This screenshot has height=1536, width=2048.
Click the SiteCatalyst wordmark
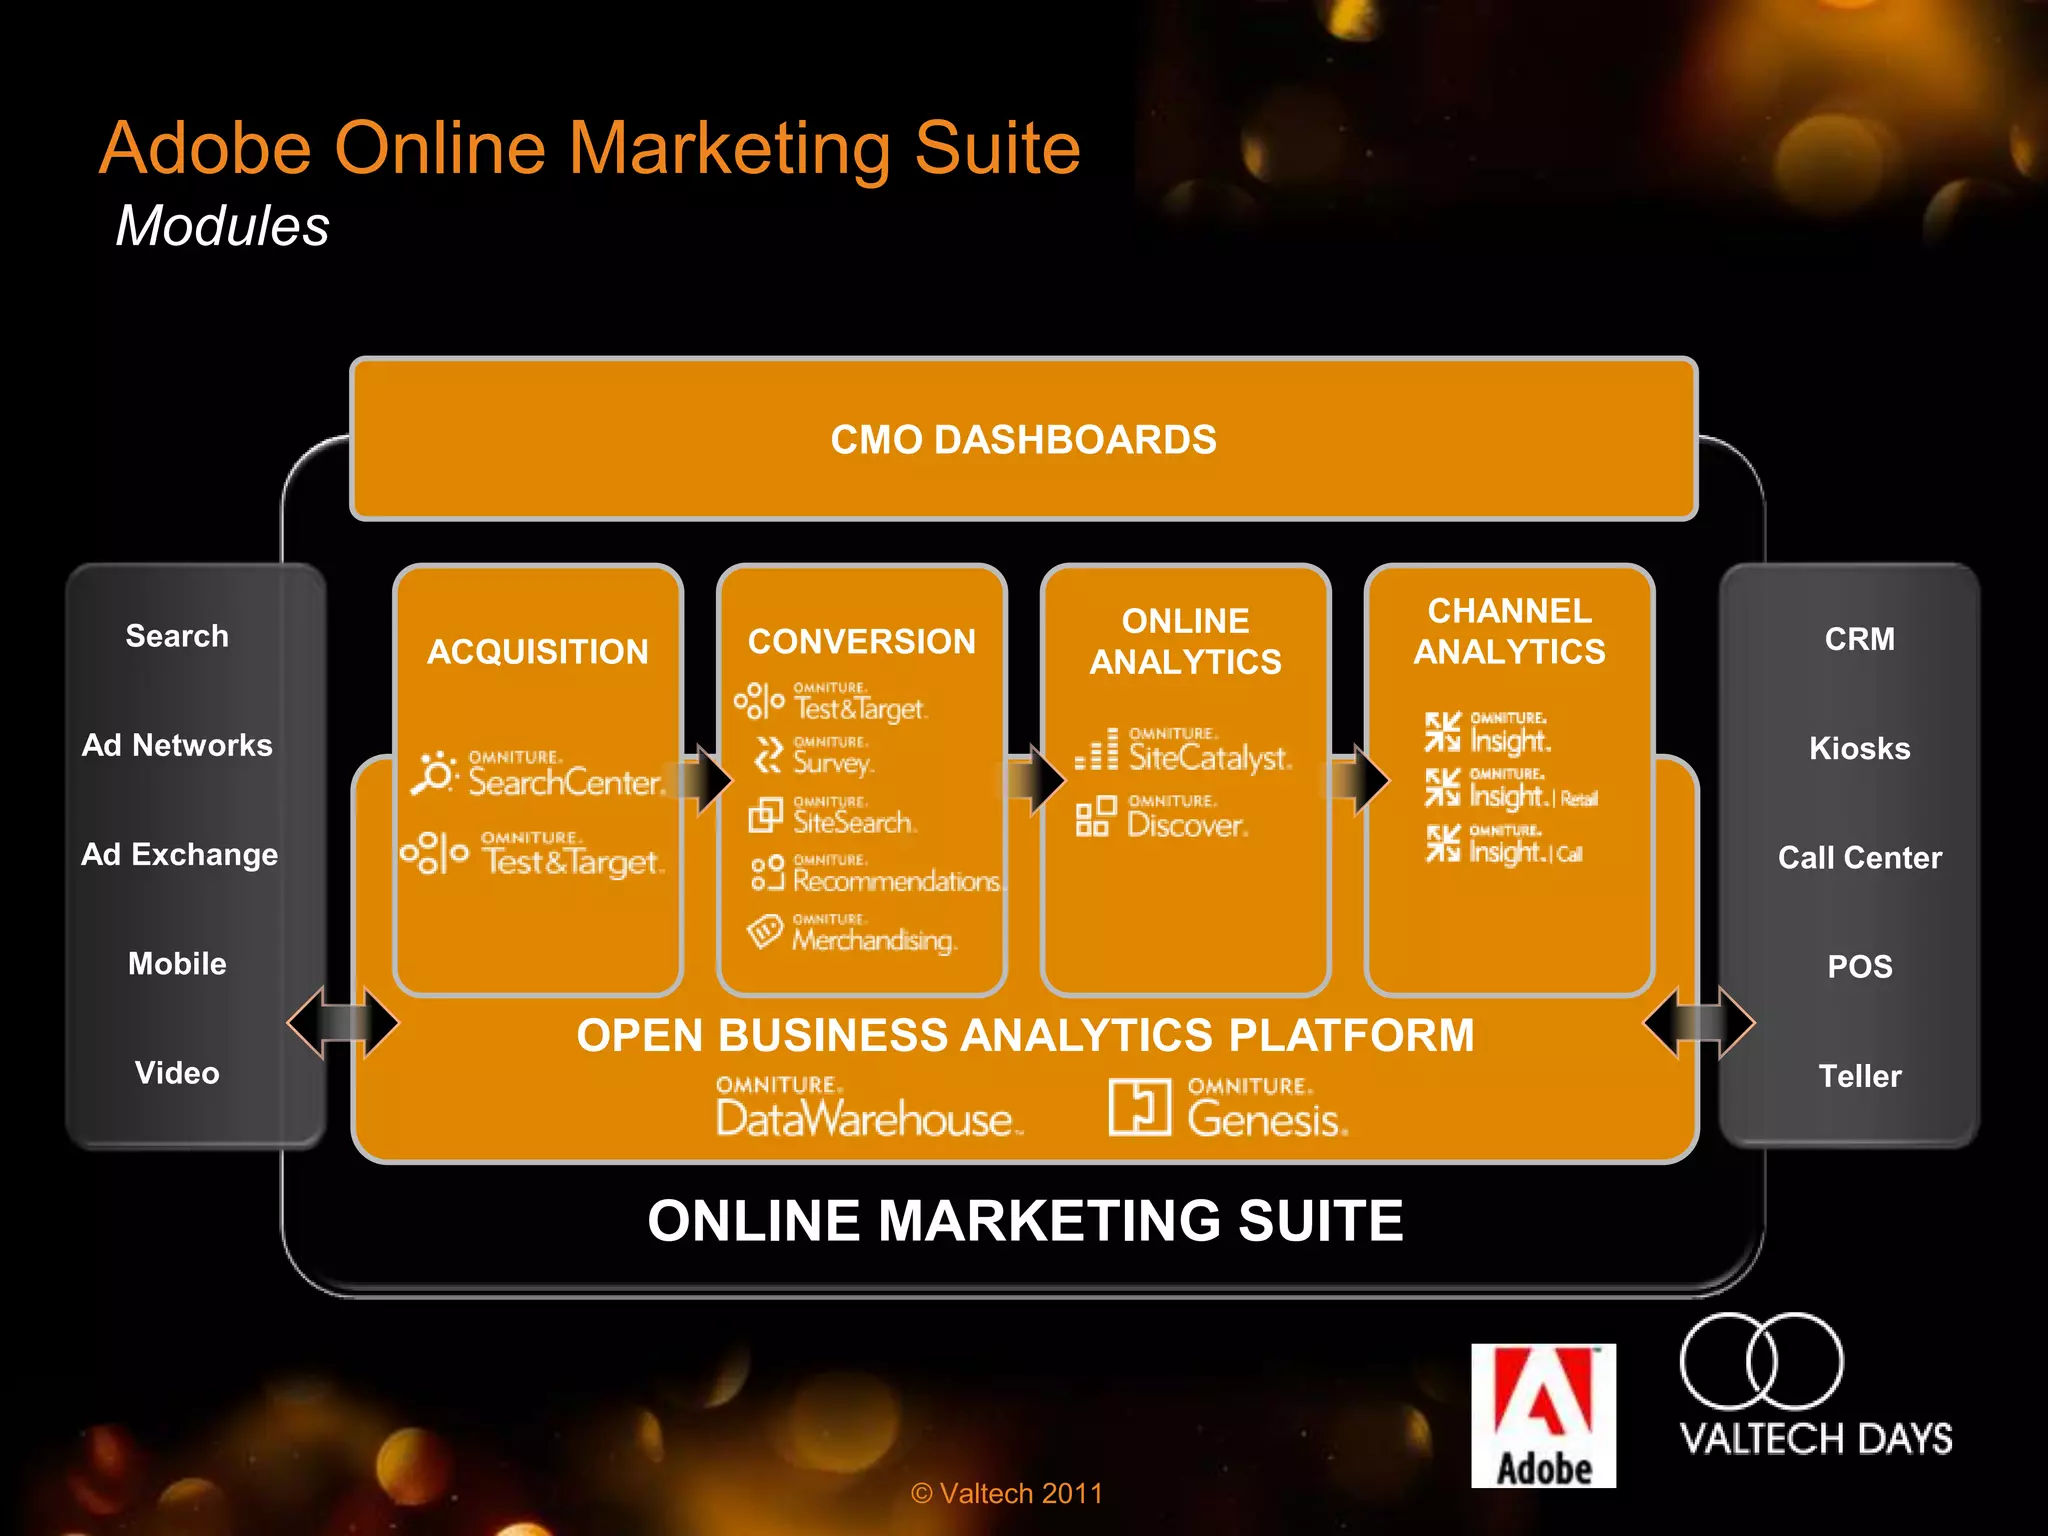[x=1211, y=750]
